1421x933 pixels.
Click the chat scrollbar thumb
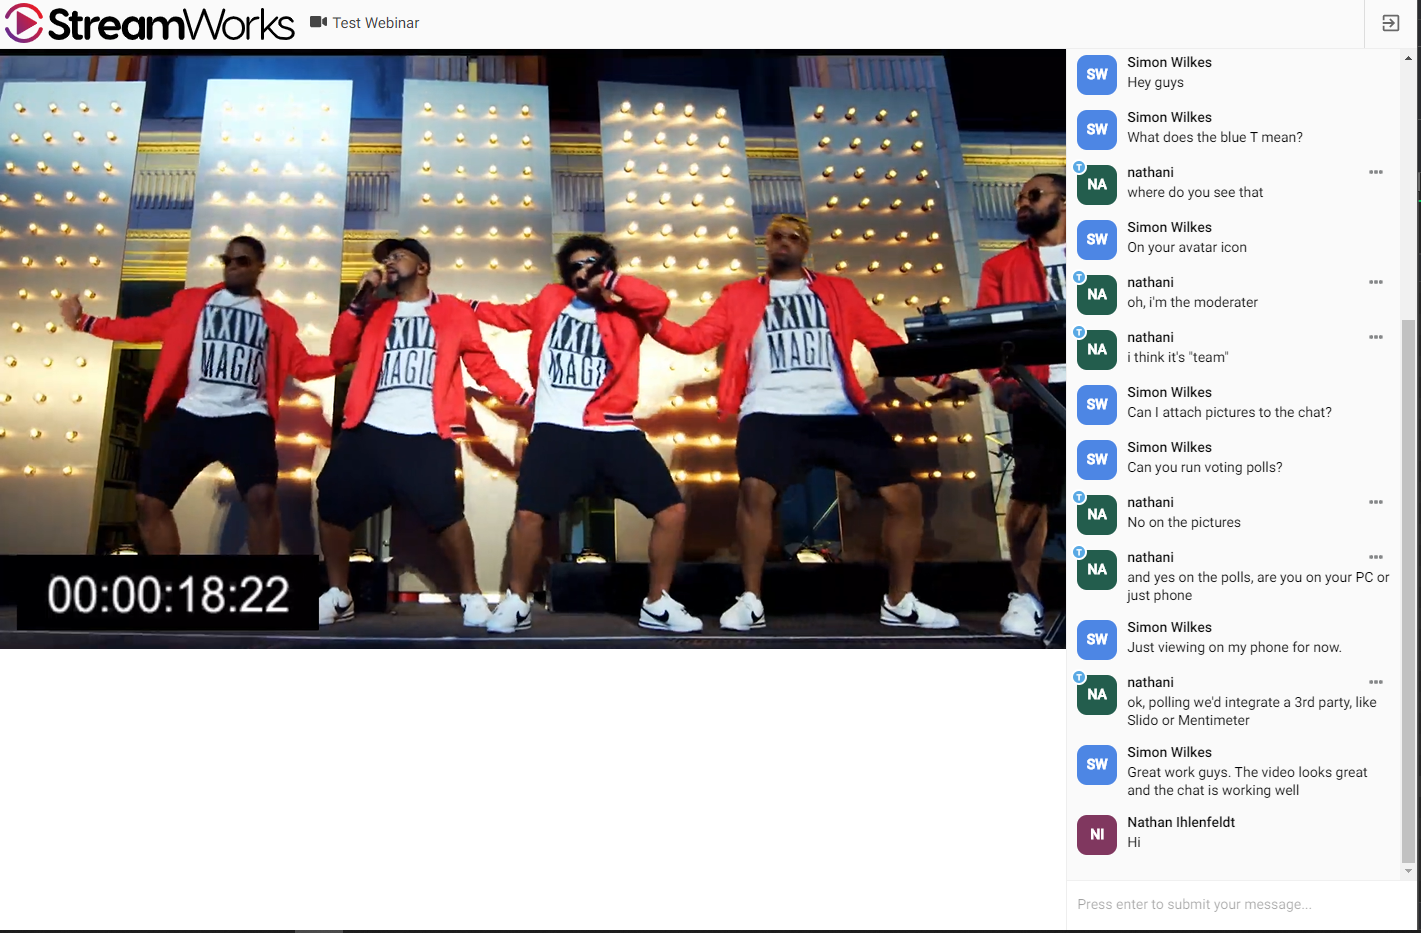coord(1408,590)
